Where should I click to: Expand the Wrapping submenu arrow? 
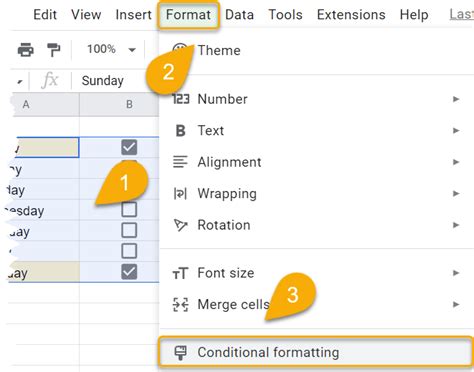(456, 194)
